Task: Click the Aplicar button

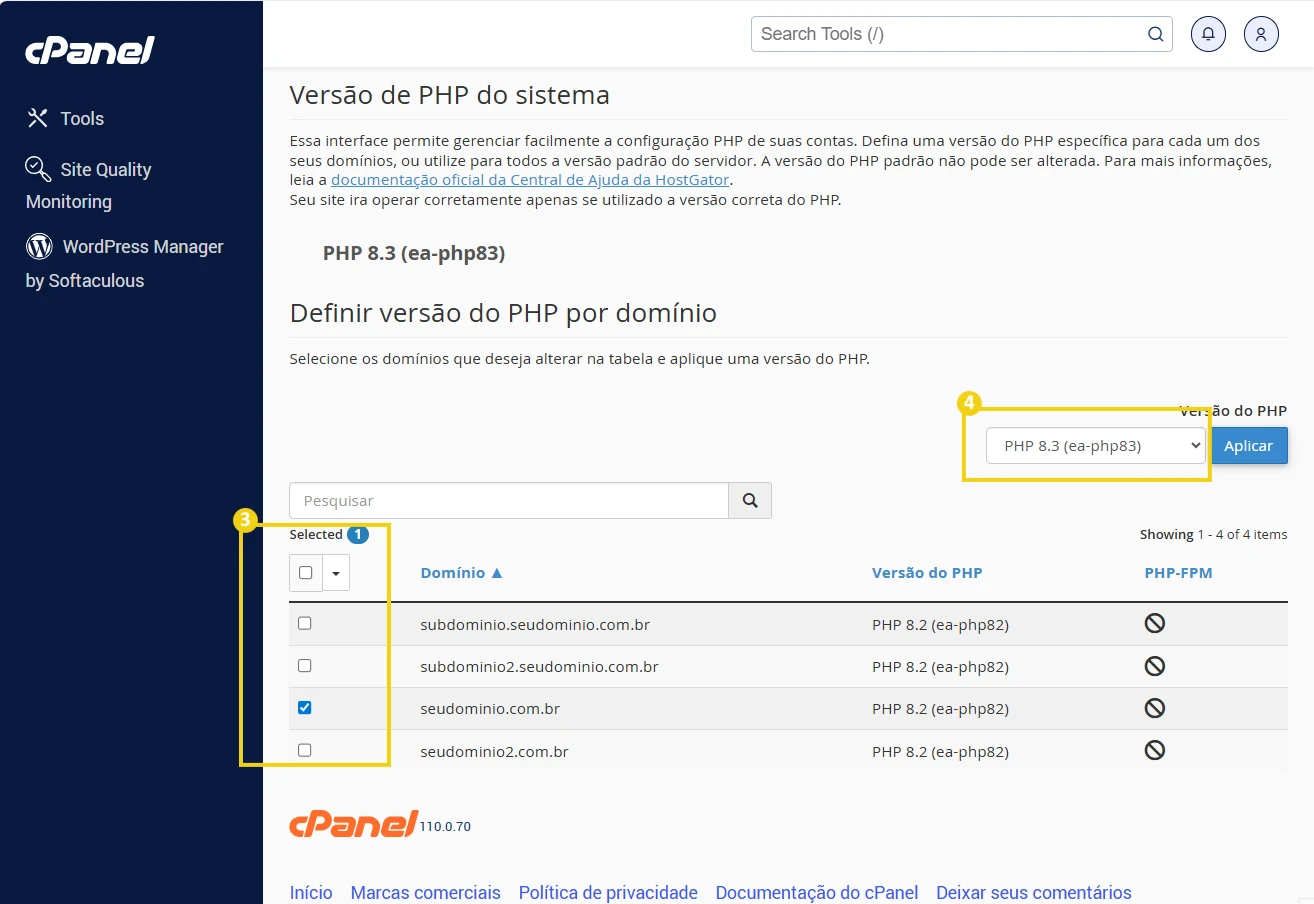Action: tap(1249, 445)
